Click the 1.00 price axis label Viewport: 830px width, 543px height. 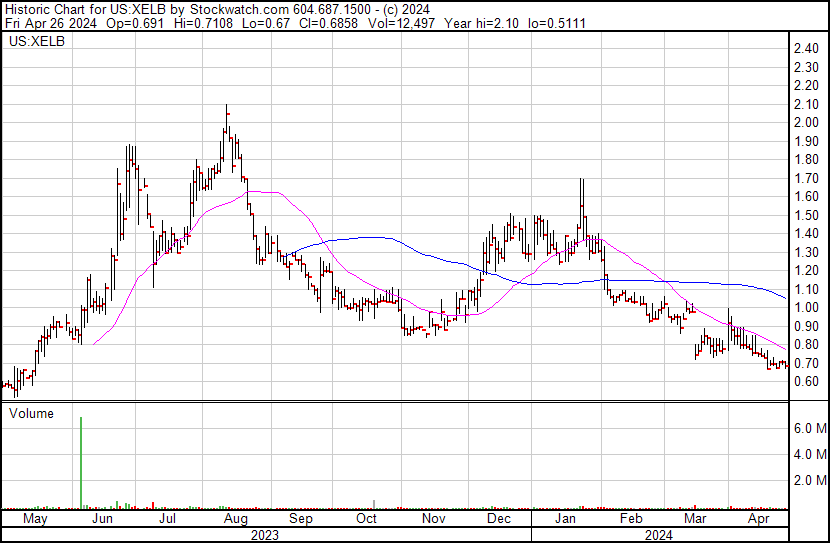(808, 308)
